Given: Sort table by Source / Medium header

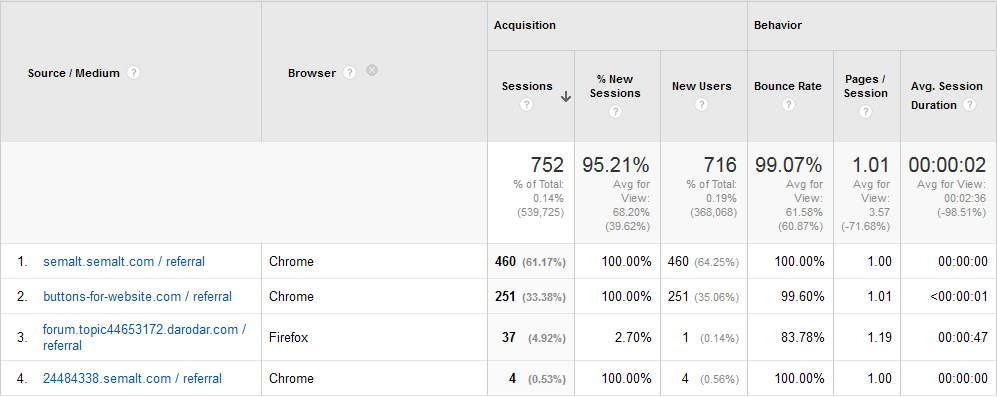Looking at the screenshot, I should coord(74,73).
